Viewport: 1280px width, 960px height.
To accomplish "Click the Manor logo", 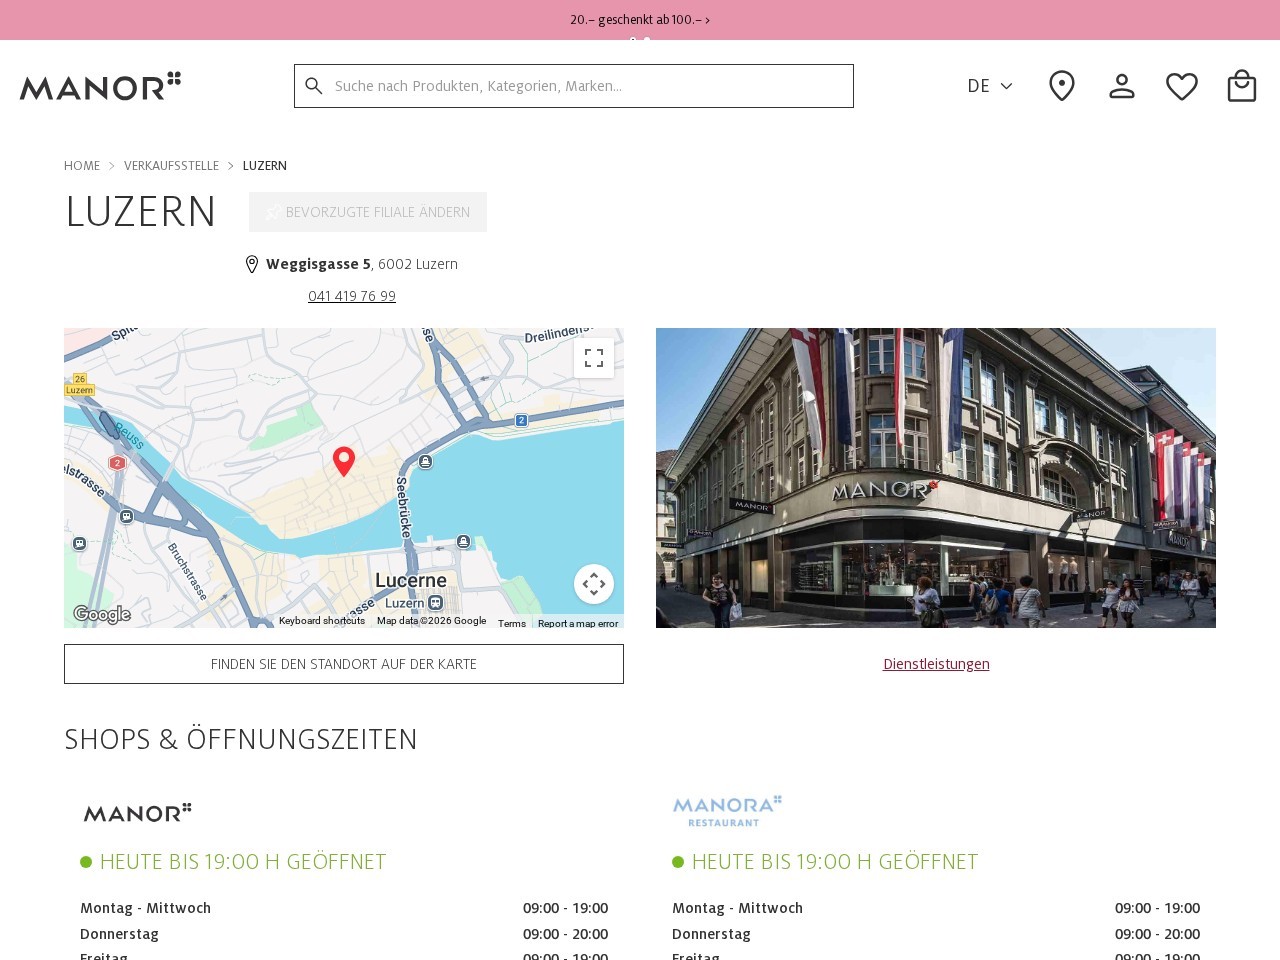I will (x=100, y=87).
